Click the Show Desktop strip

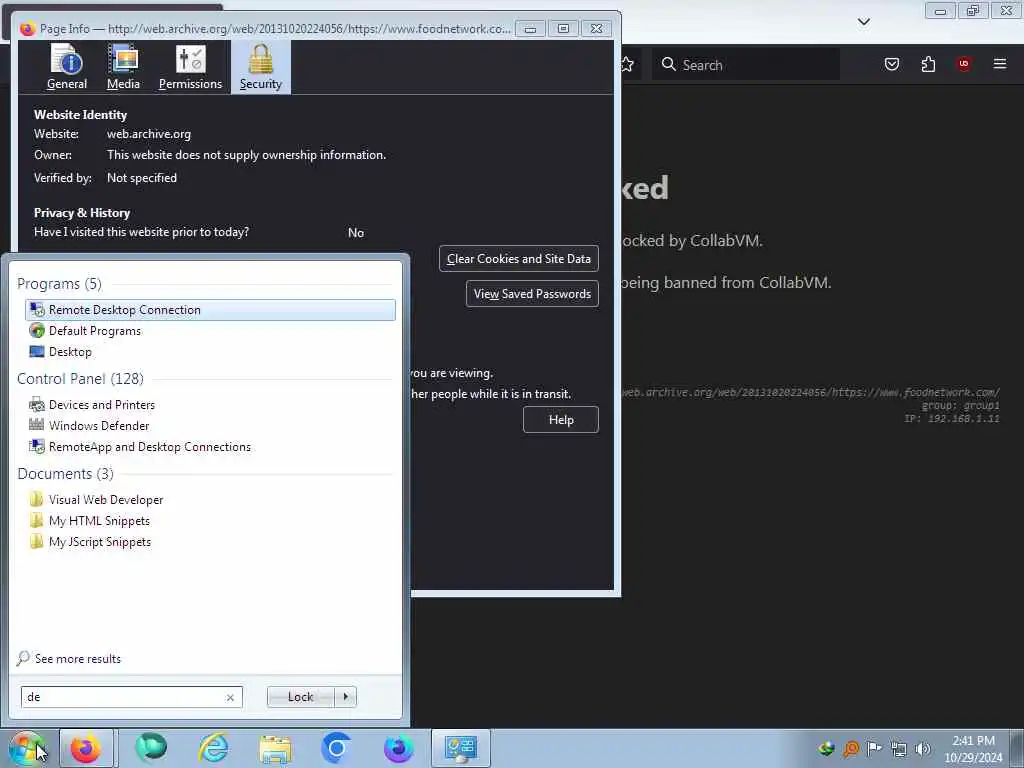[1017, 748]
